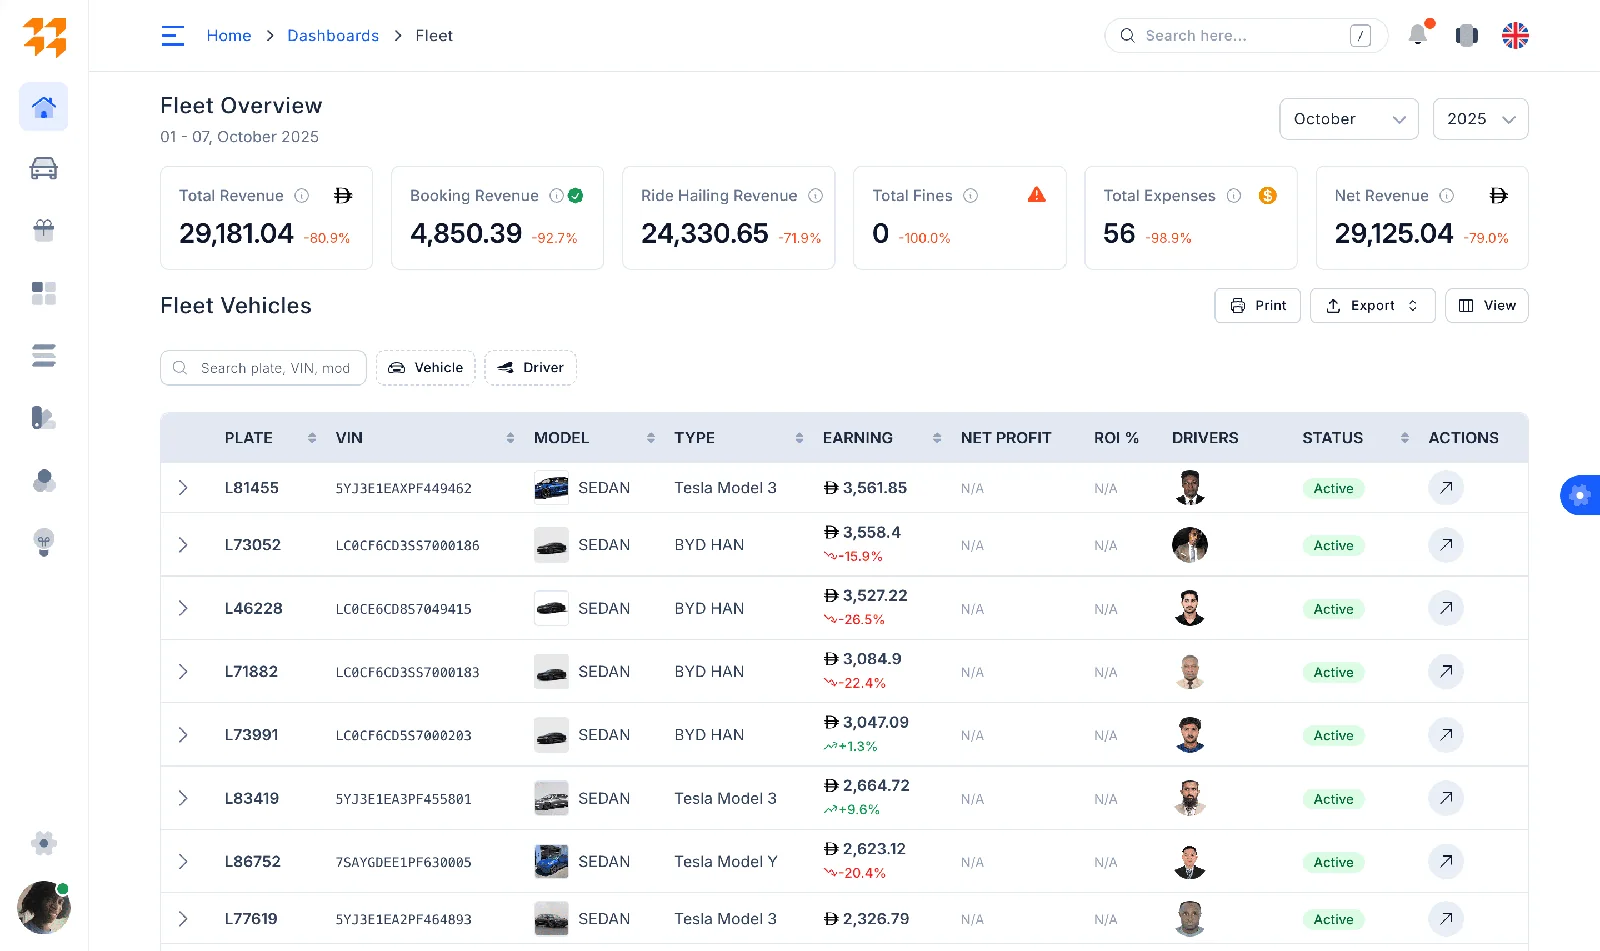
Task: Expand row L73991
Action: [183, 735]
